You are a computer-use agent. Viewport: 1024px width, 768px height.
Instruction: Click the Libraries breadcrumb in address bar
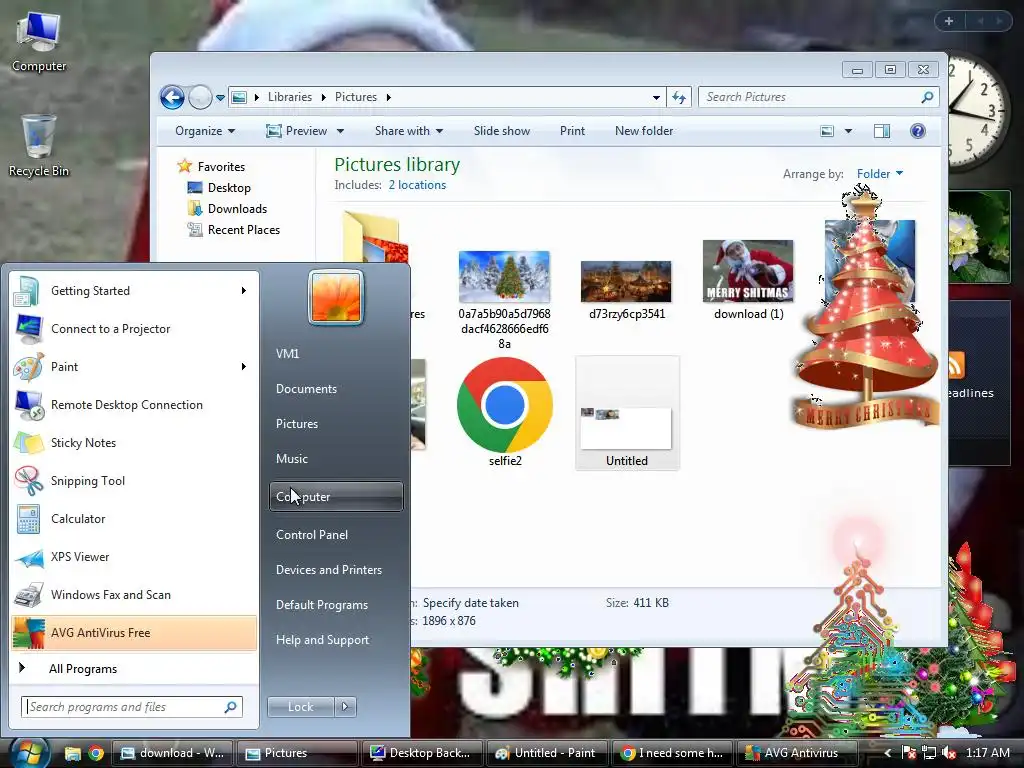pyautogui.click(x=289, y=97)
